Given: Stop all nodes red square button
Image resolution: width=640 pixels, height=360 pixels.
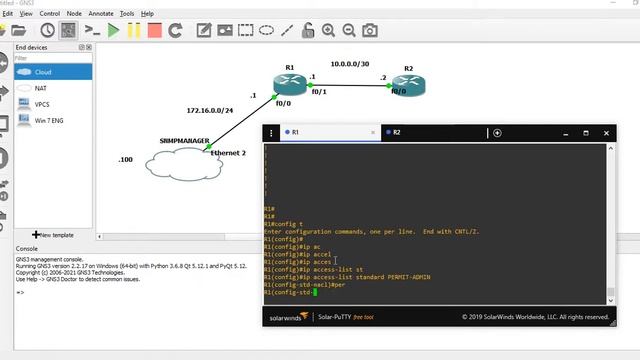Looking at the screenshot, I should (155, 31).
